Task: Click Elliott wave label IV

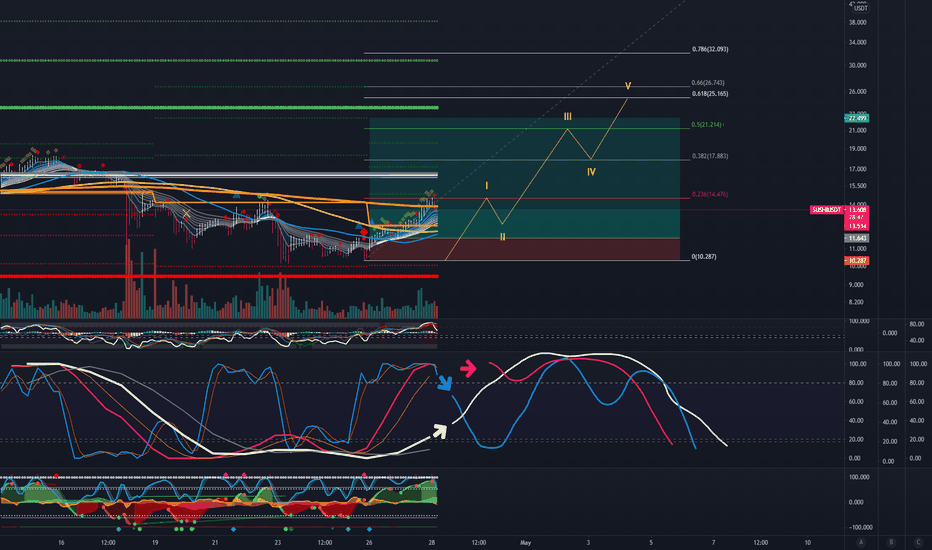Action: click(591, 172)
